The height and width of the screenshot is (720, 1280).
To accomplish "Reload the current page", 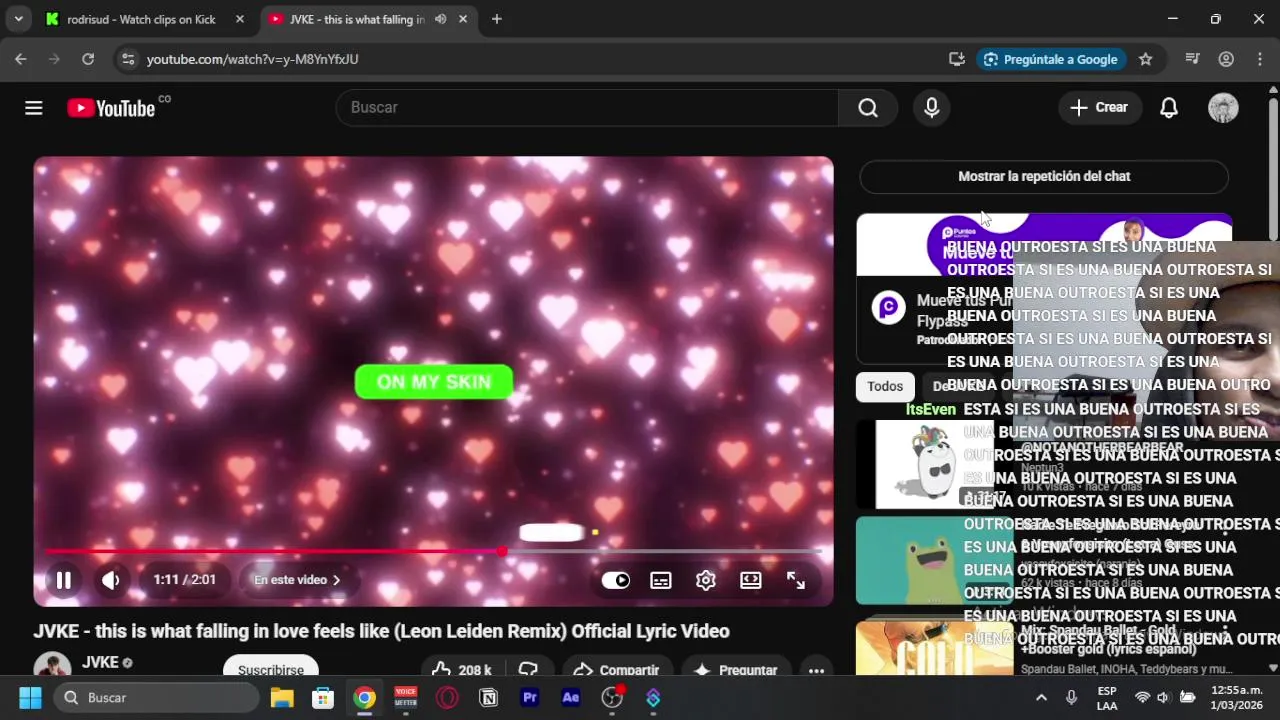I will [88, 59].
